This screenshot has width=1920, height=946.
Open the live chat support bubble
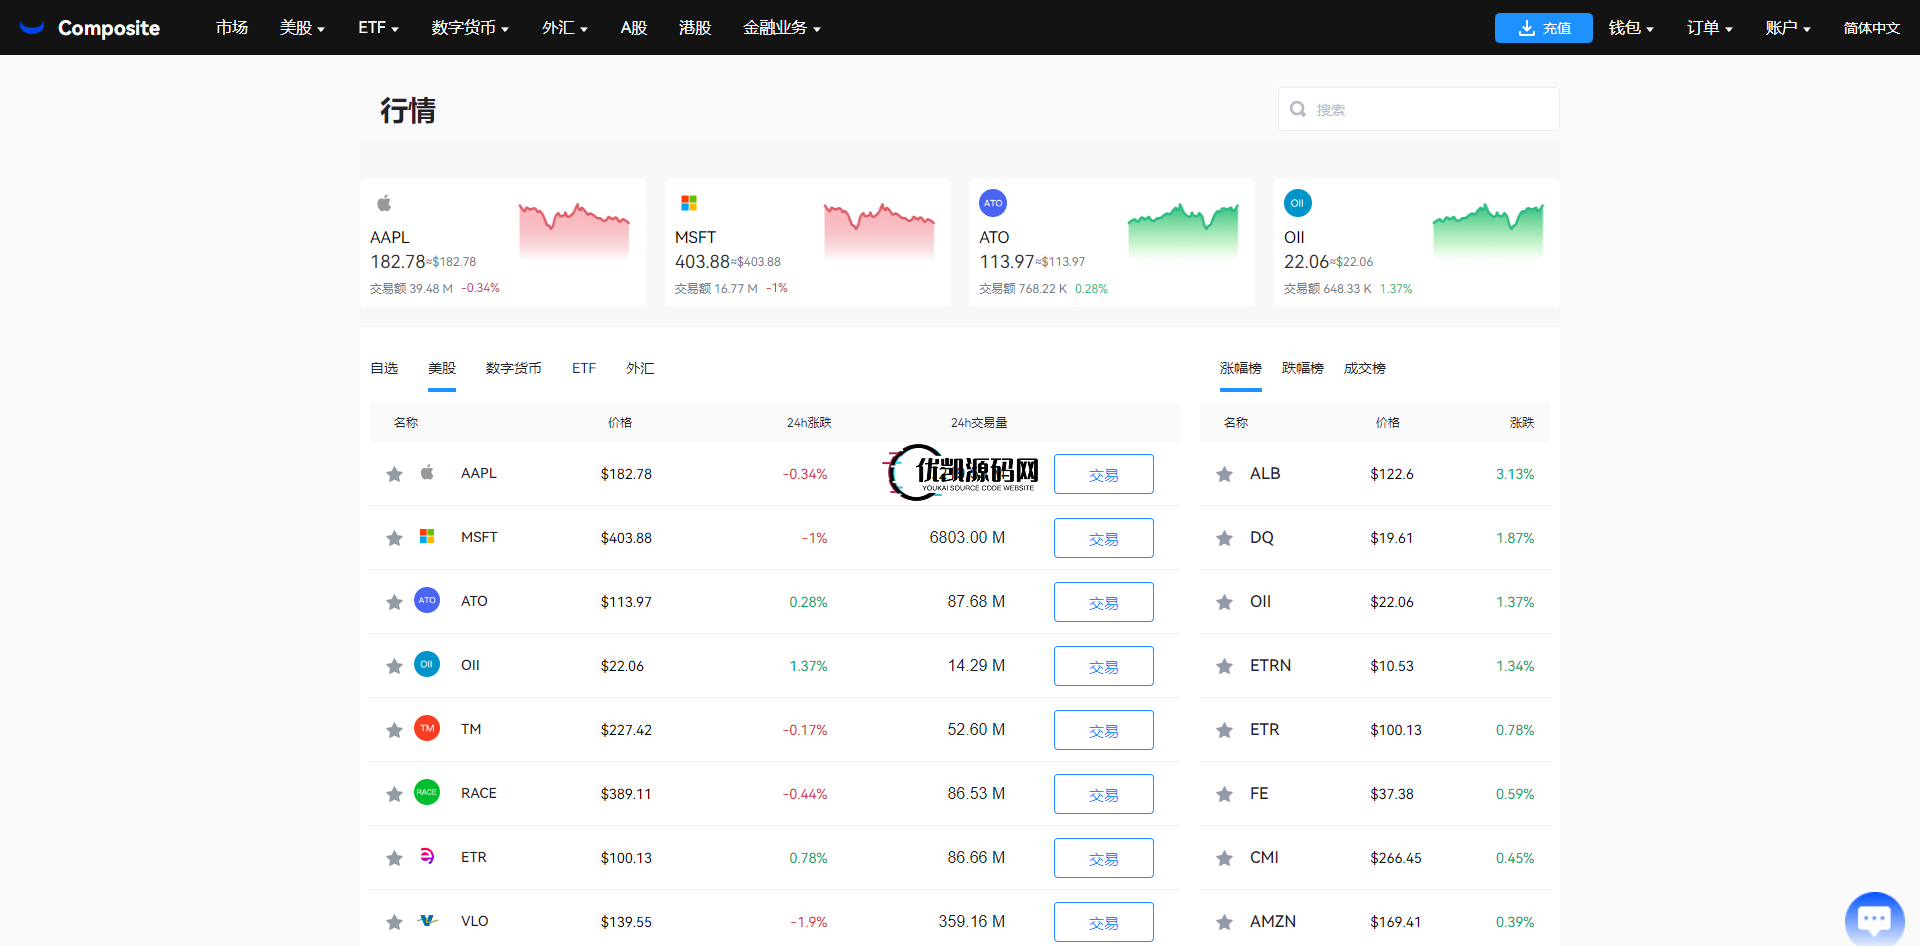[1873, 917]
